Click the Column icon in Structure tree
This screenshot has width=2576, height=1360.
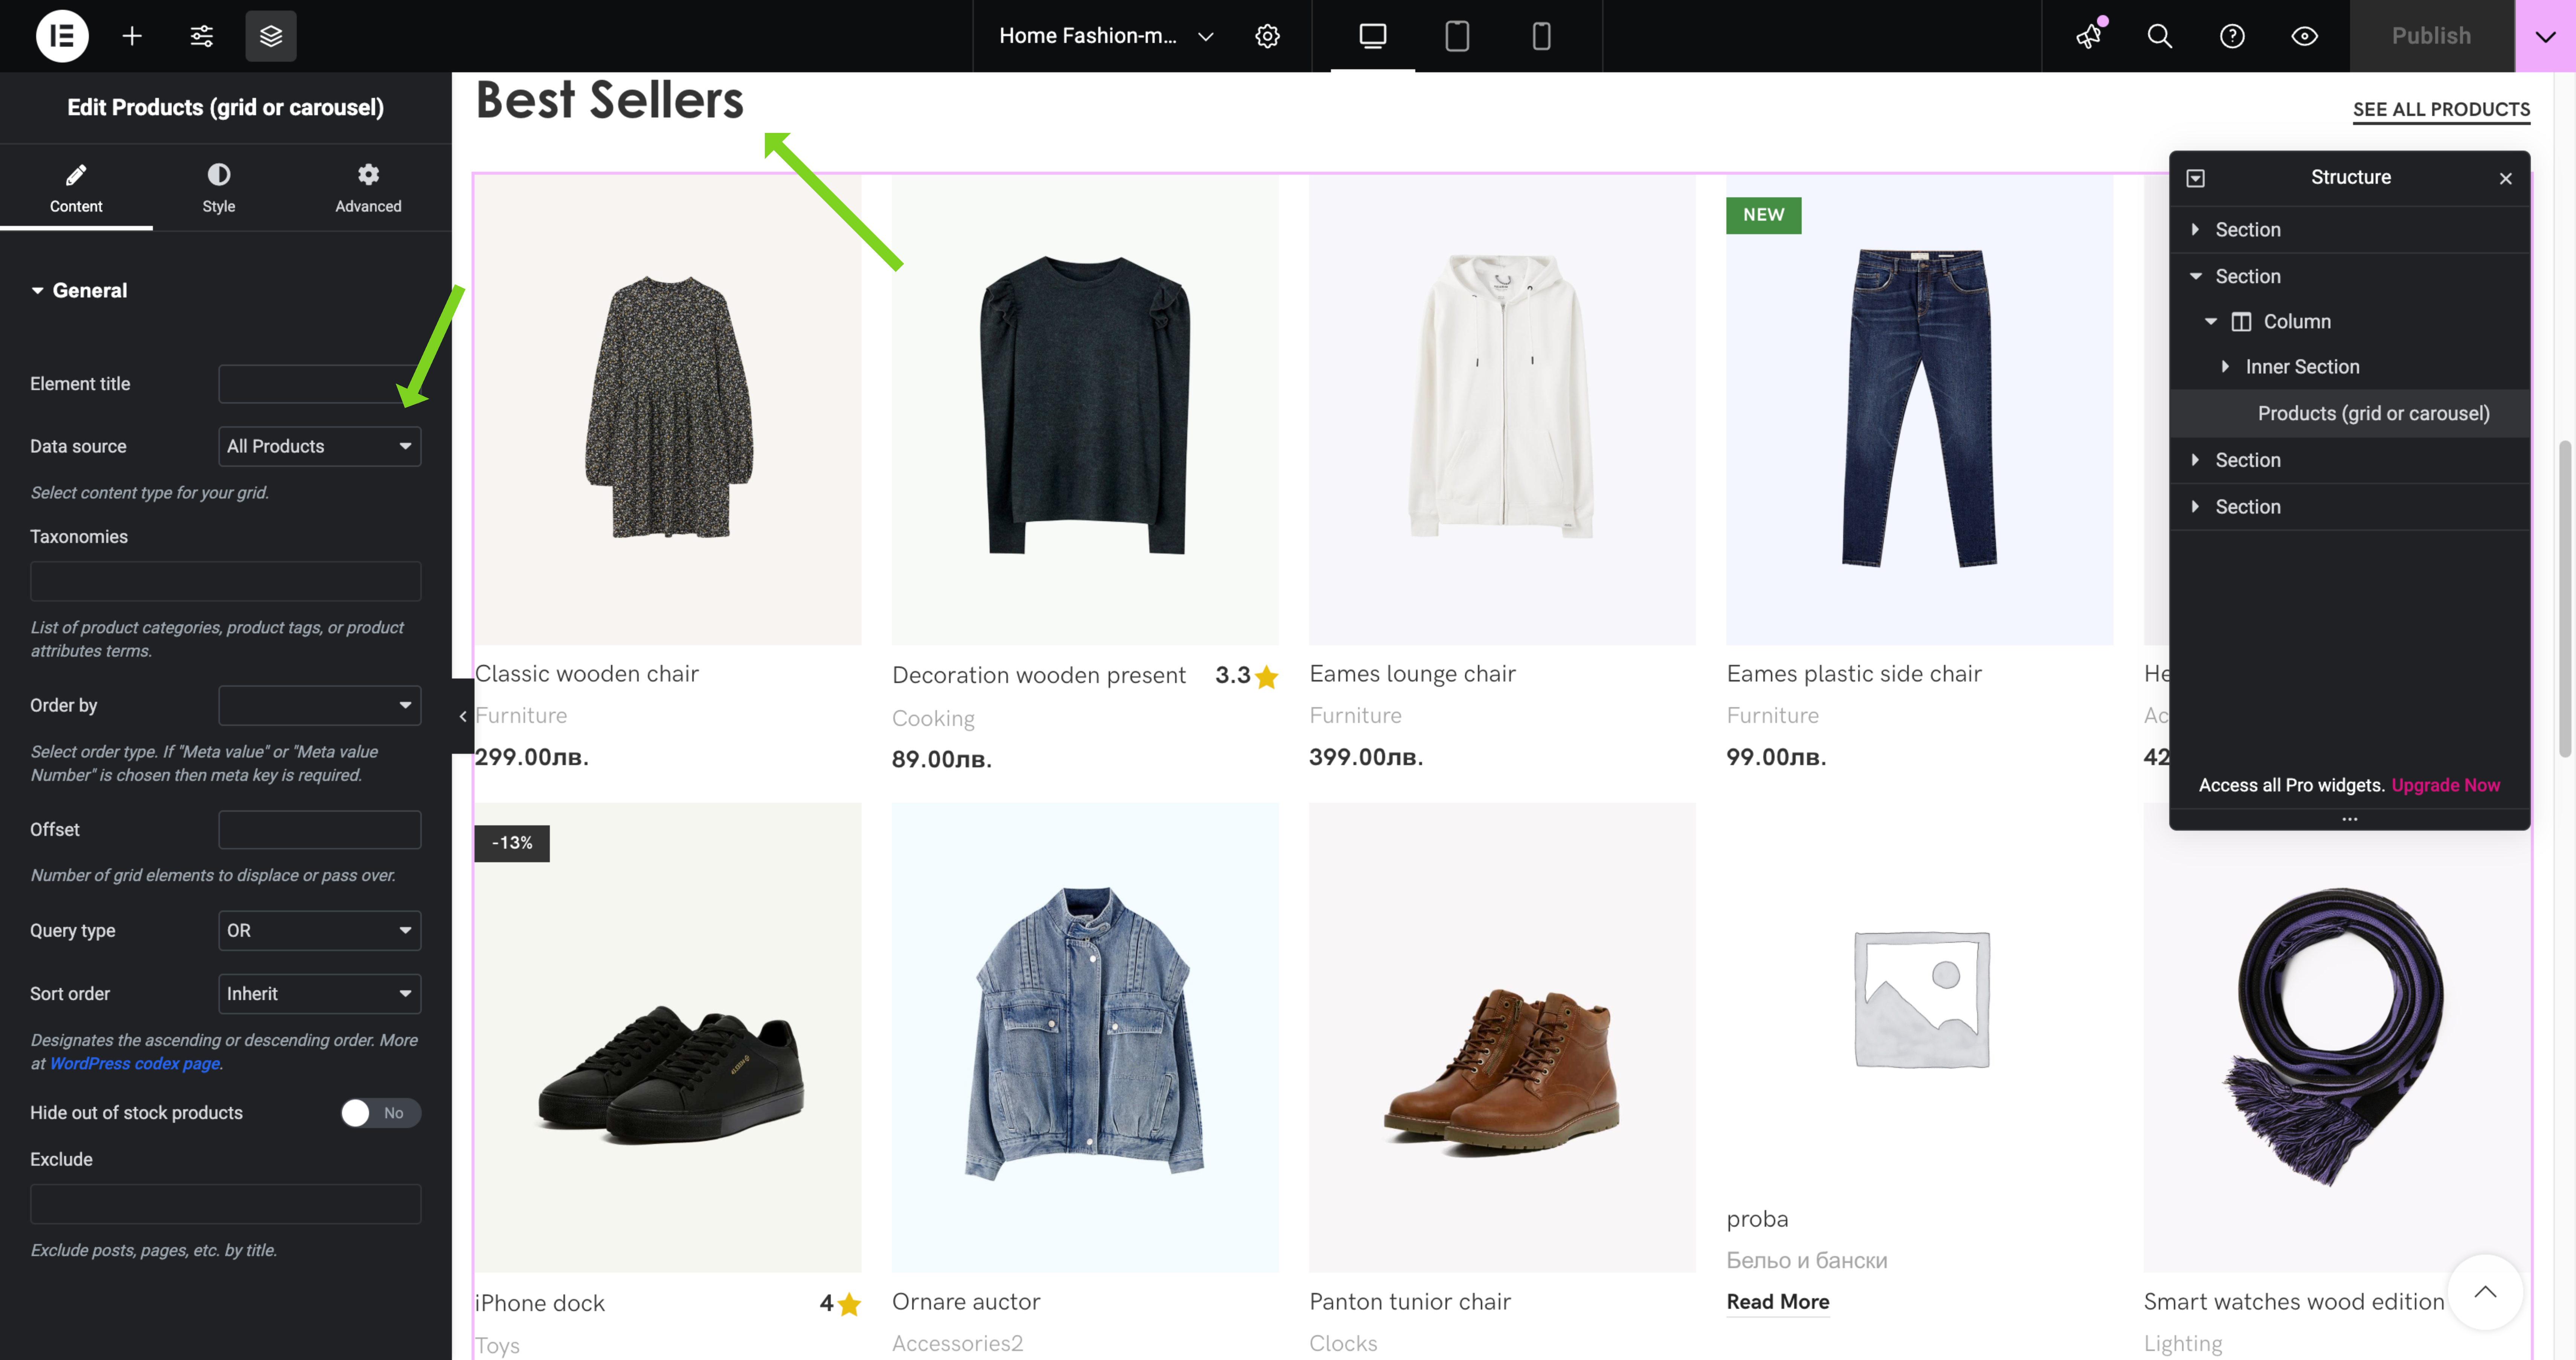click(2241, 322)
